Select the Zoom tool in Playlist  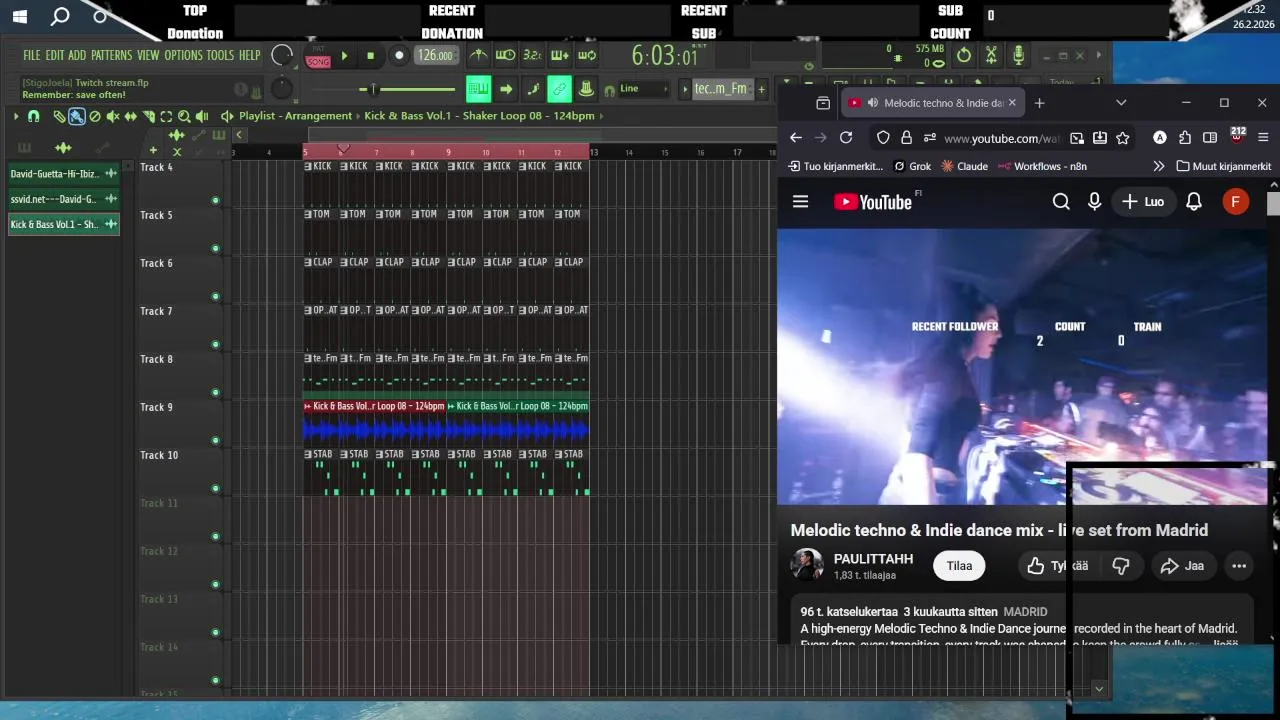[x=184, y=116]
